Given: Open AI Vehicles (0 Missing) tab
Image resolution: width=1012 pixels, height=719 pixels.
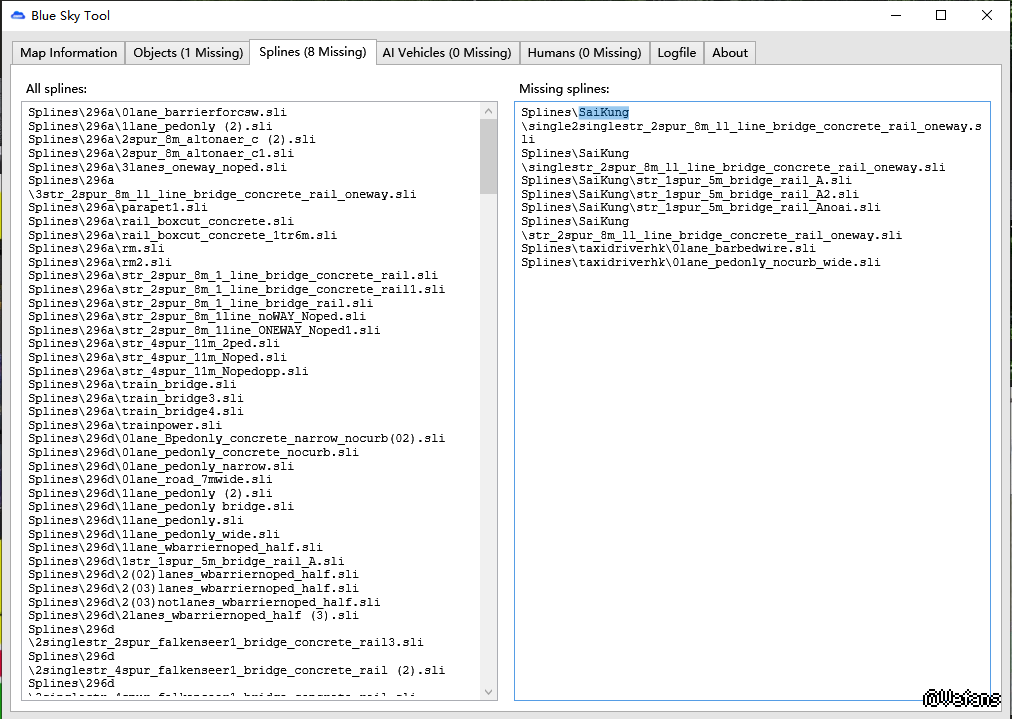Looking at the screenshot, I should (x=446, y=53).
